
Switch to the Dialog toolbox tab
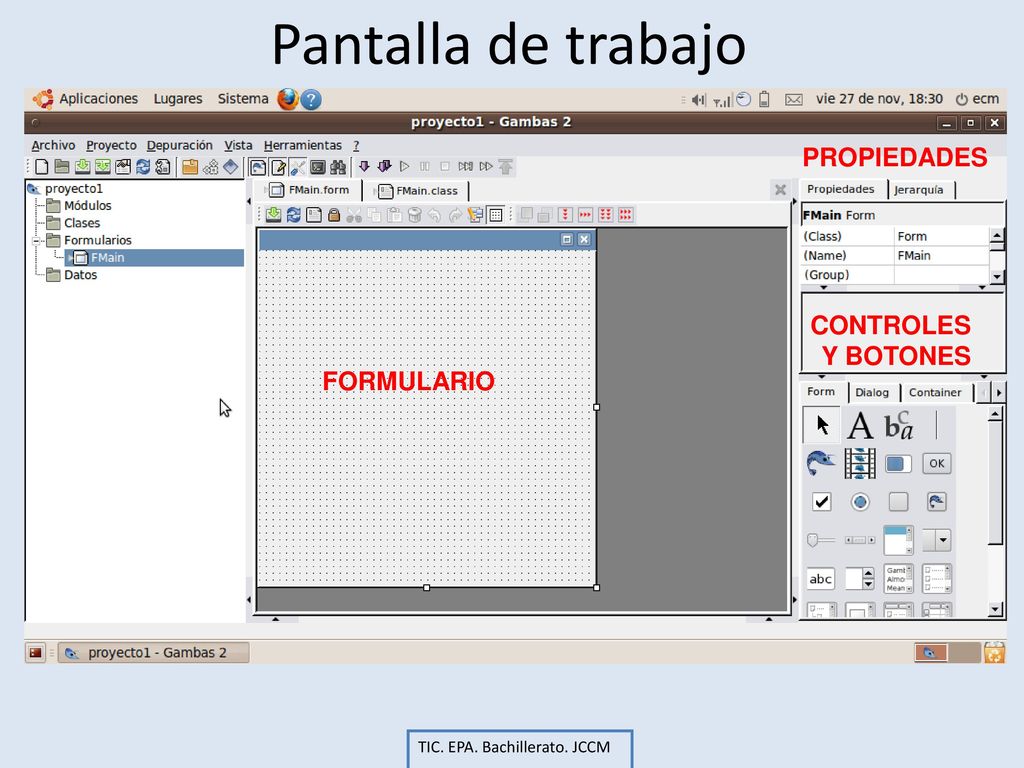click(872, 392)
